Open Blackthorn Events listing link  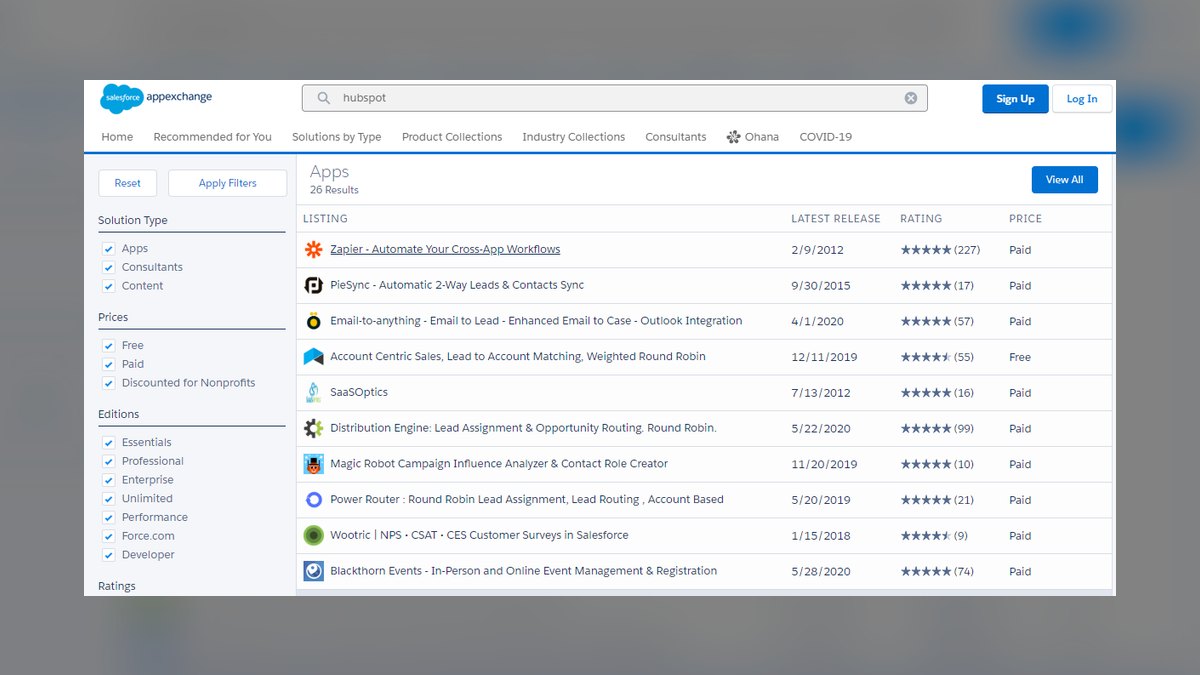point(523,571)
